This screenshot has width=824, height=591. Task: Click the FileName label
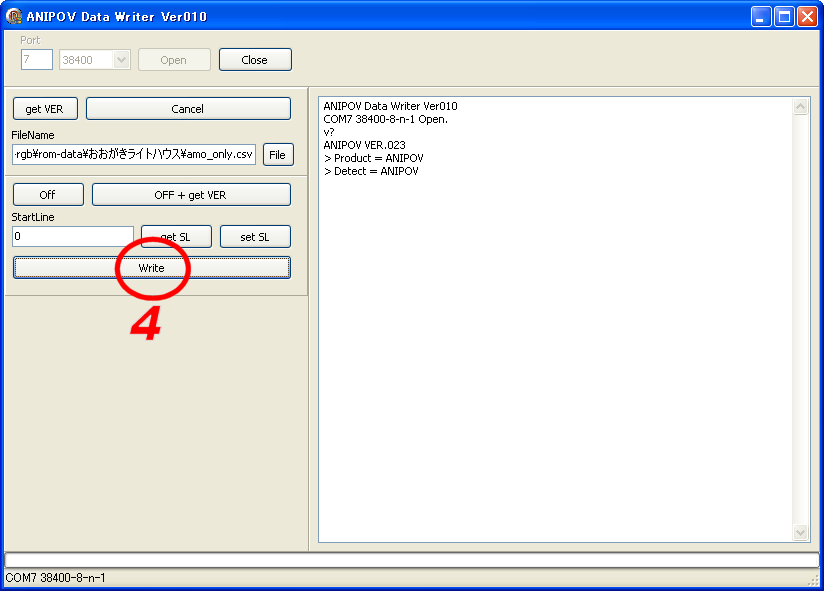33,135
